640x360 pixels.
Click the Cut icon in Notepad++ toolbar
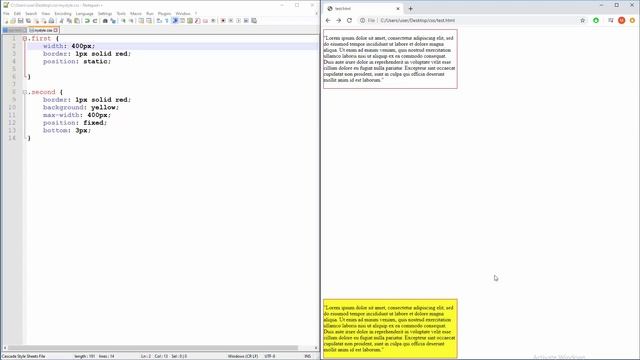pos(62,21)
